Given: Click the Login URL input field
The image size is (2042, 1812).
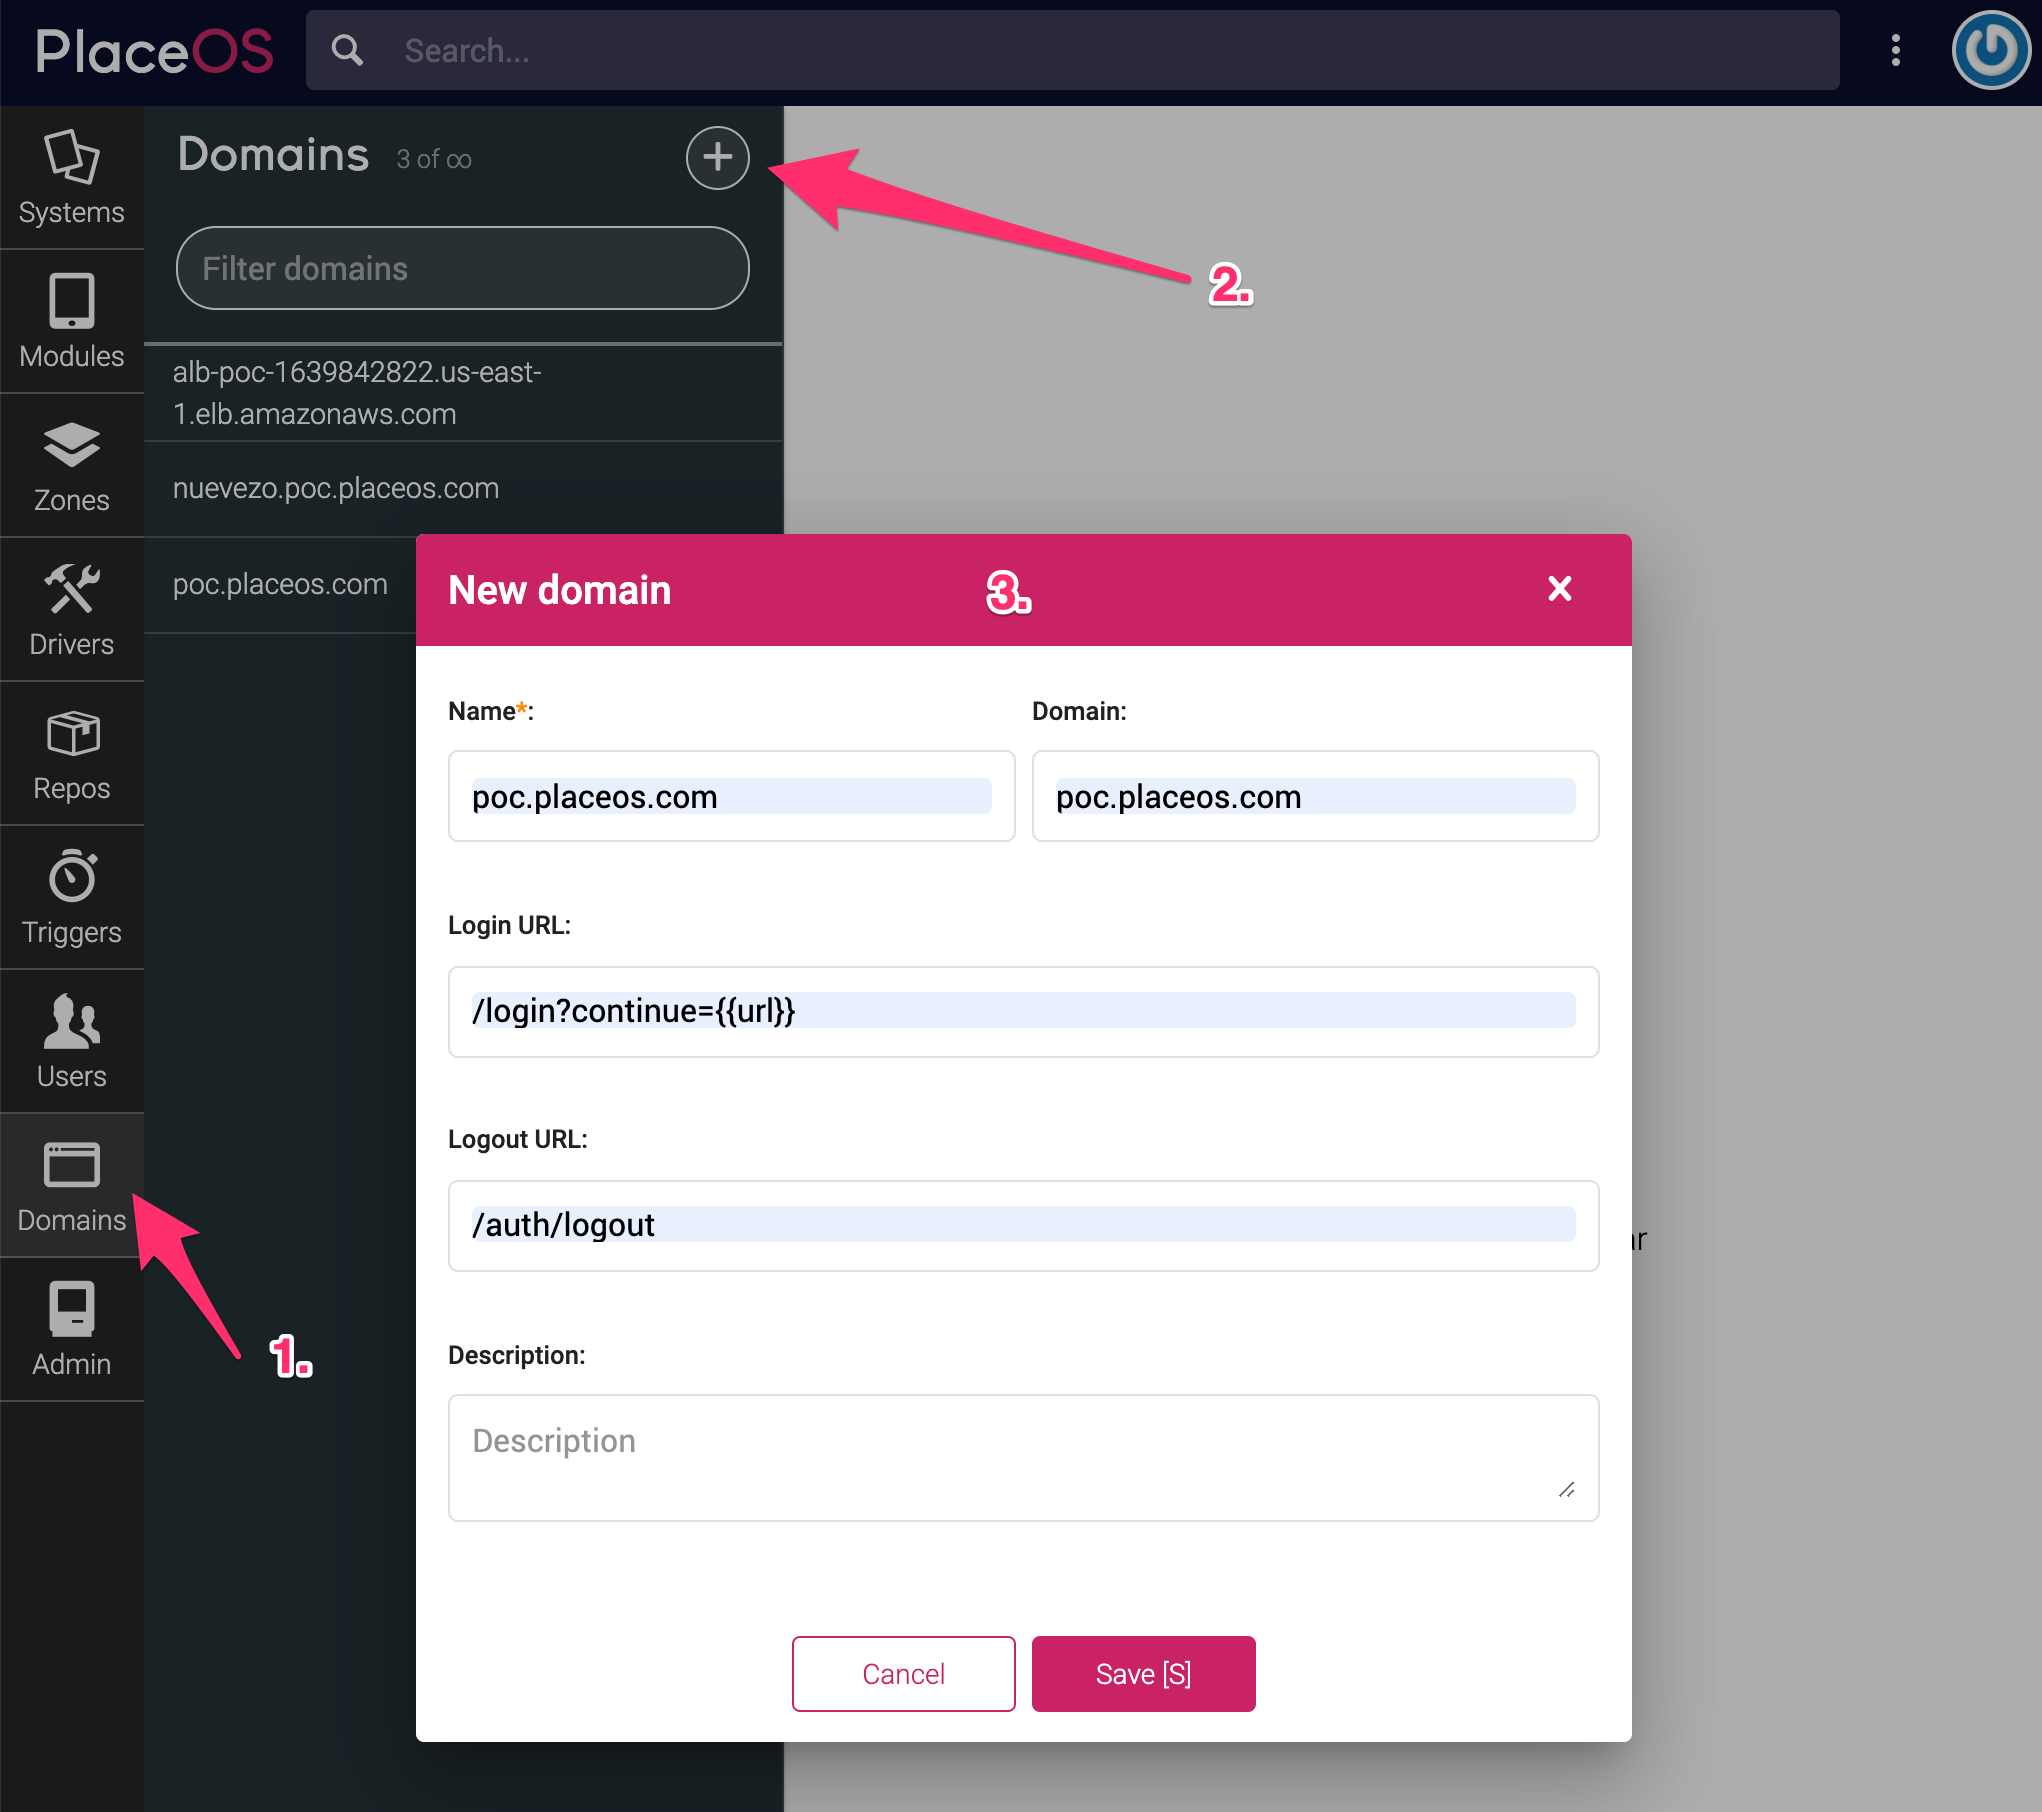Looking at the screenshot, I should (x=1023, y=1011).
